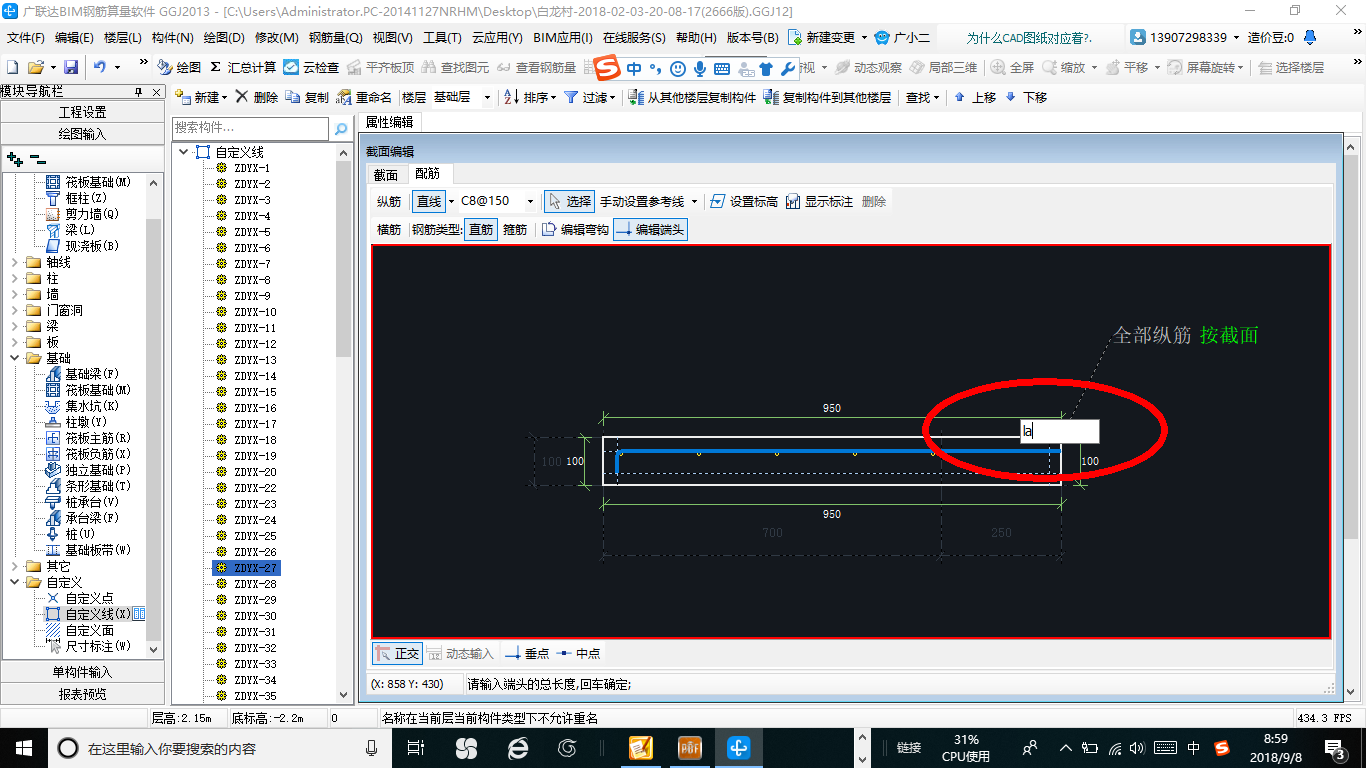This screenshot has width=1366, height=768.
Task: Open the 基础层 floor dropdown
Action: (487, 97)
